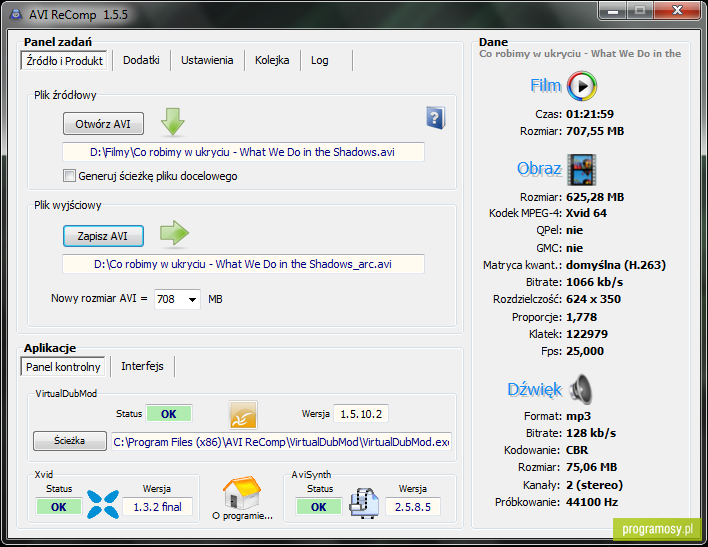Viewport: 708px width, 547px height.
Task: Close the AVI ReComp window
Action: 677,11
